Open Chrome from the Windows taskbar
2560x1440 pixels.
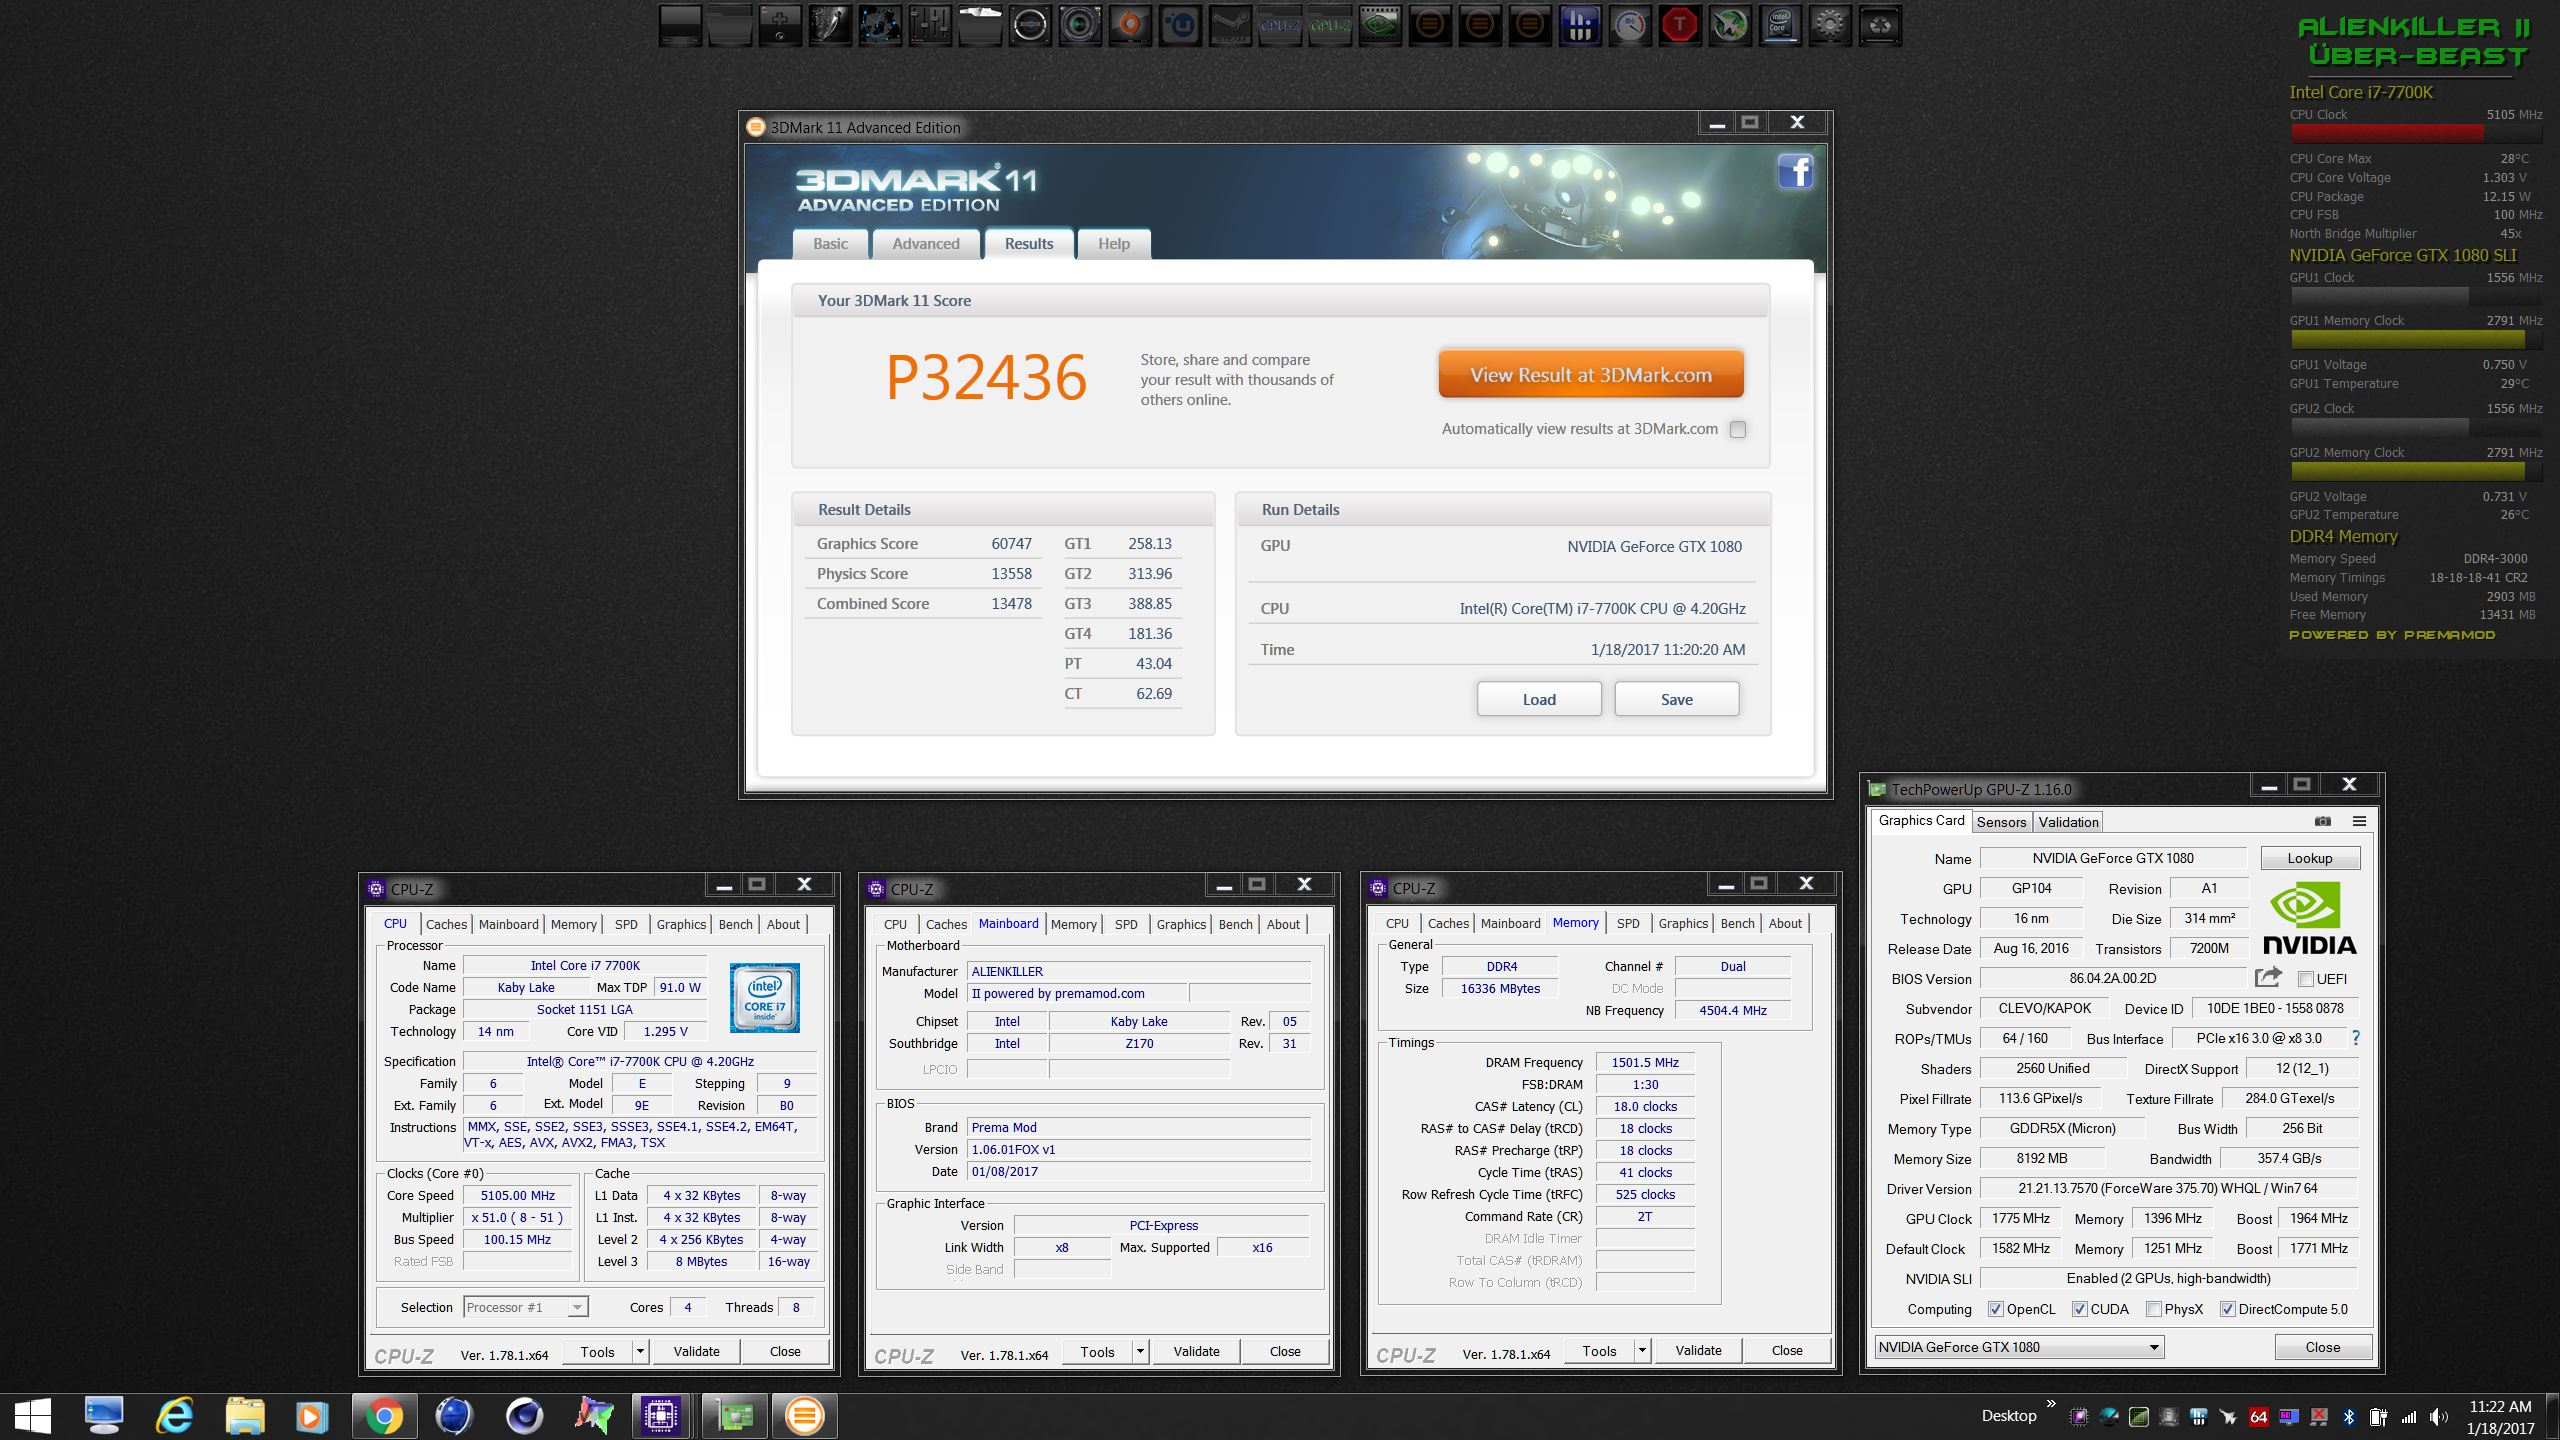pyautogui.click(x=383, y=1415)
